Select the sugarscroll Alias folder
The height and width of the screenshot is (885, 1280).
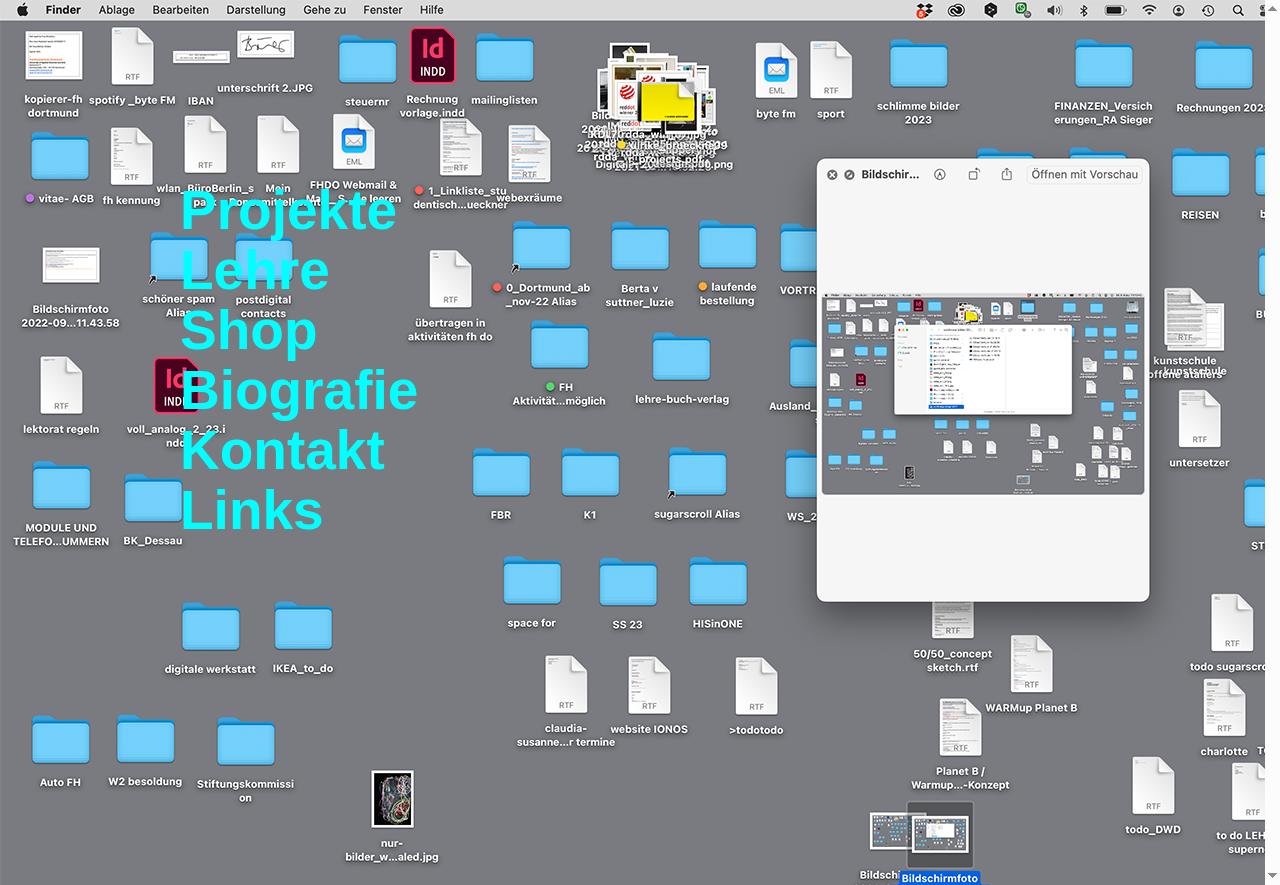tap(697, 474)
